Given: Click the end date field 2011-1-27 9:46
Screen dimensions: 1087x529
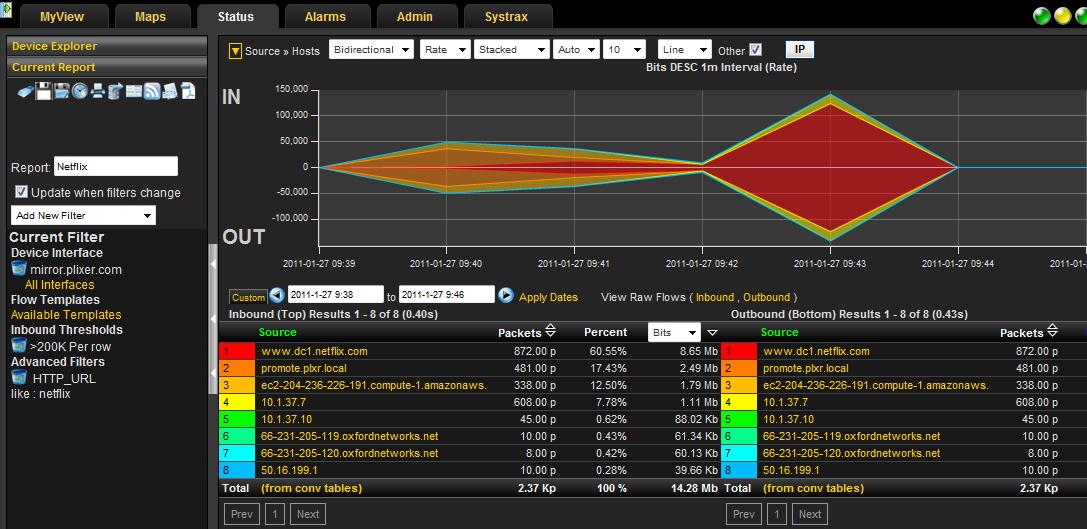Looking at the screenshot, I should [447, 295].
